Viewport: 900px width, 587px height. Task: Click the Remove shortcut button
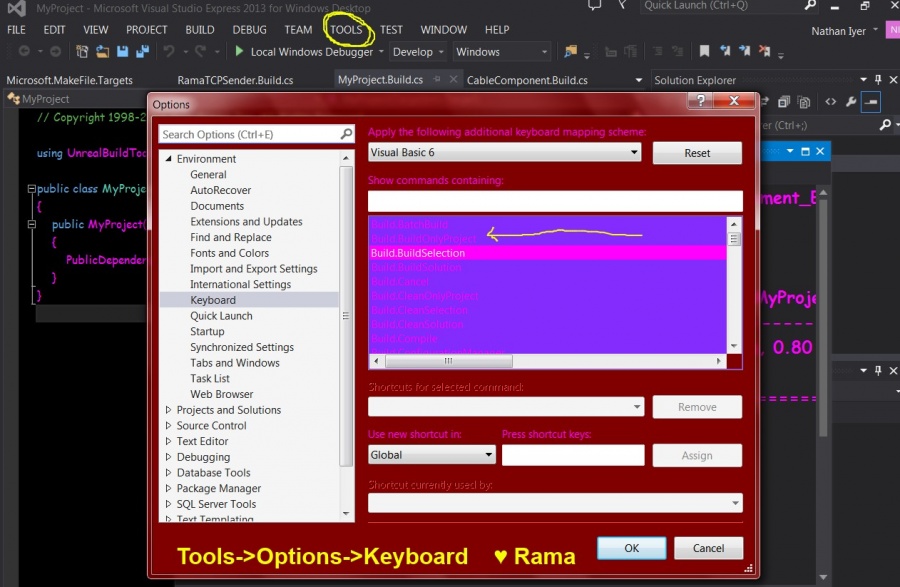[697, 407]
